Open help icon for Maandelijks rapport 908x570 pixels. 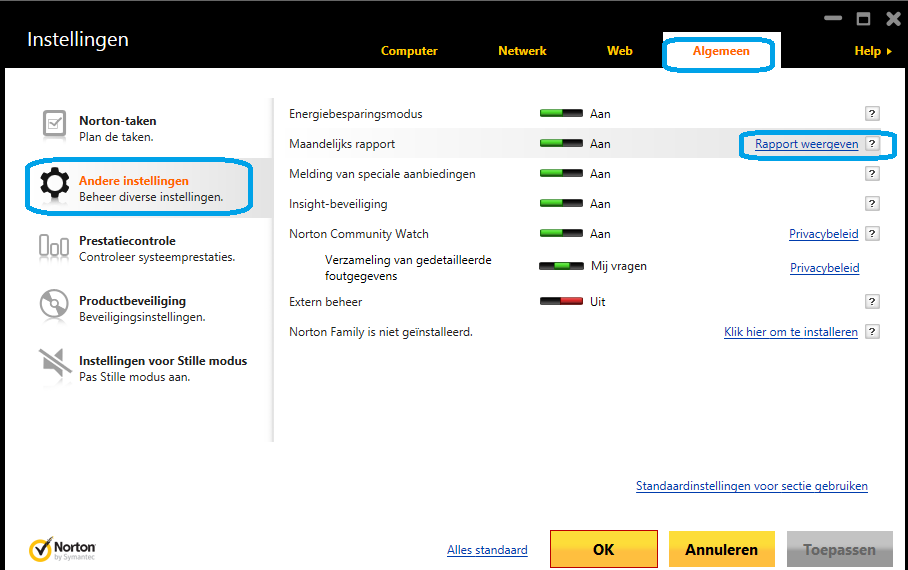click(872, 144)
